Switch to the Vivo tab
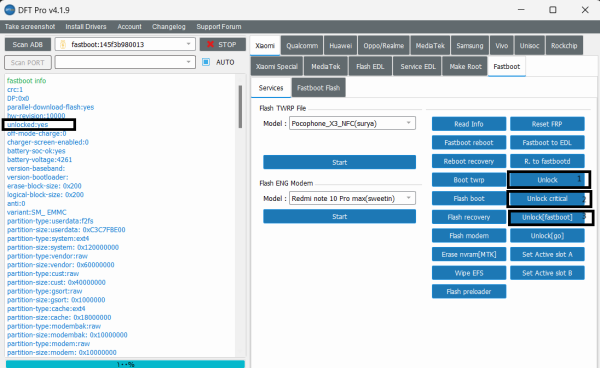 (502, 46)
